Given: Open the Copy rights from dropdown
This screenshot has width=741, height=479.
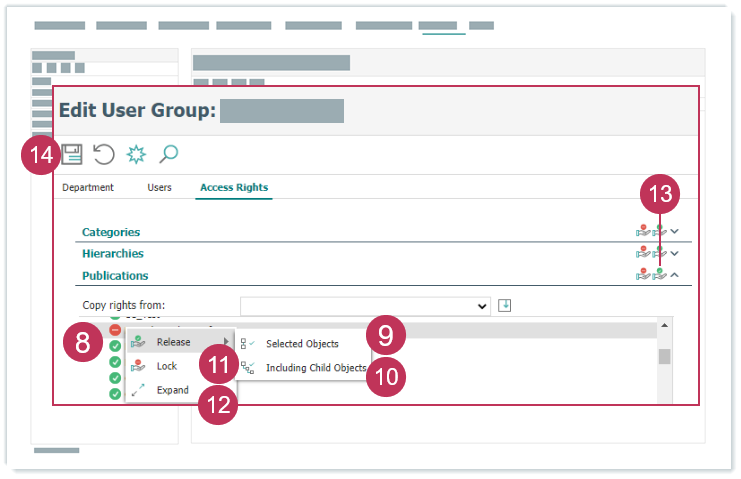Looking at the screenshot, I should (x=365, y=306).
